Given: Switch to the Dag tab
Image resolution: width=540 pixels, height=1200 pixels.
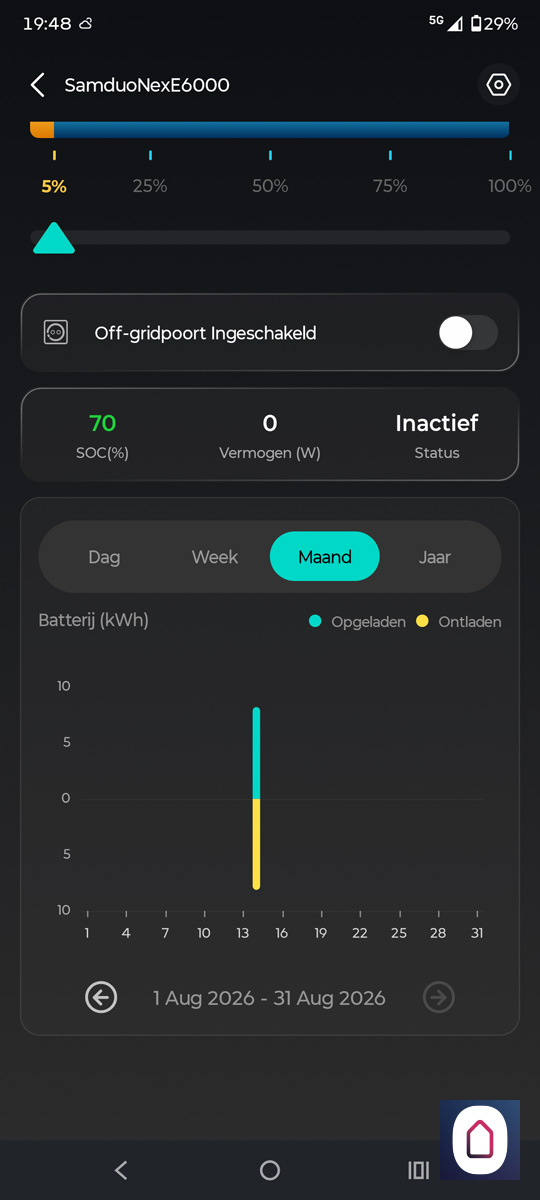Looking at the screenshot, I should pyautogui.click(x=104, y=557).
